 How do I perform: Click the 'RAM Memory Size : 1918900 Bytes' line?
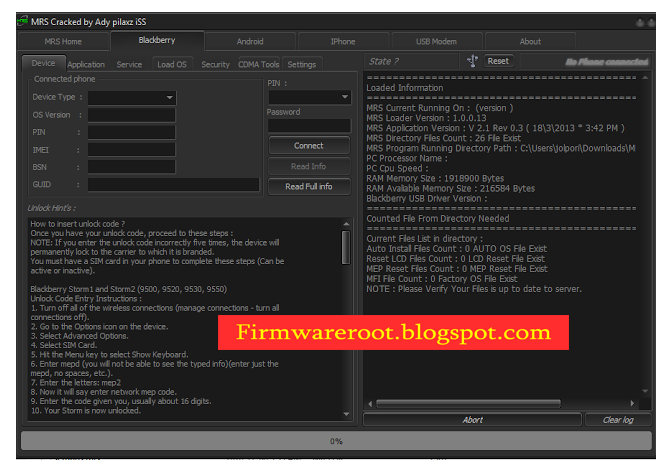point(435,178)
